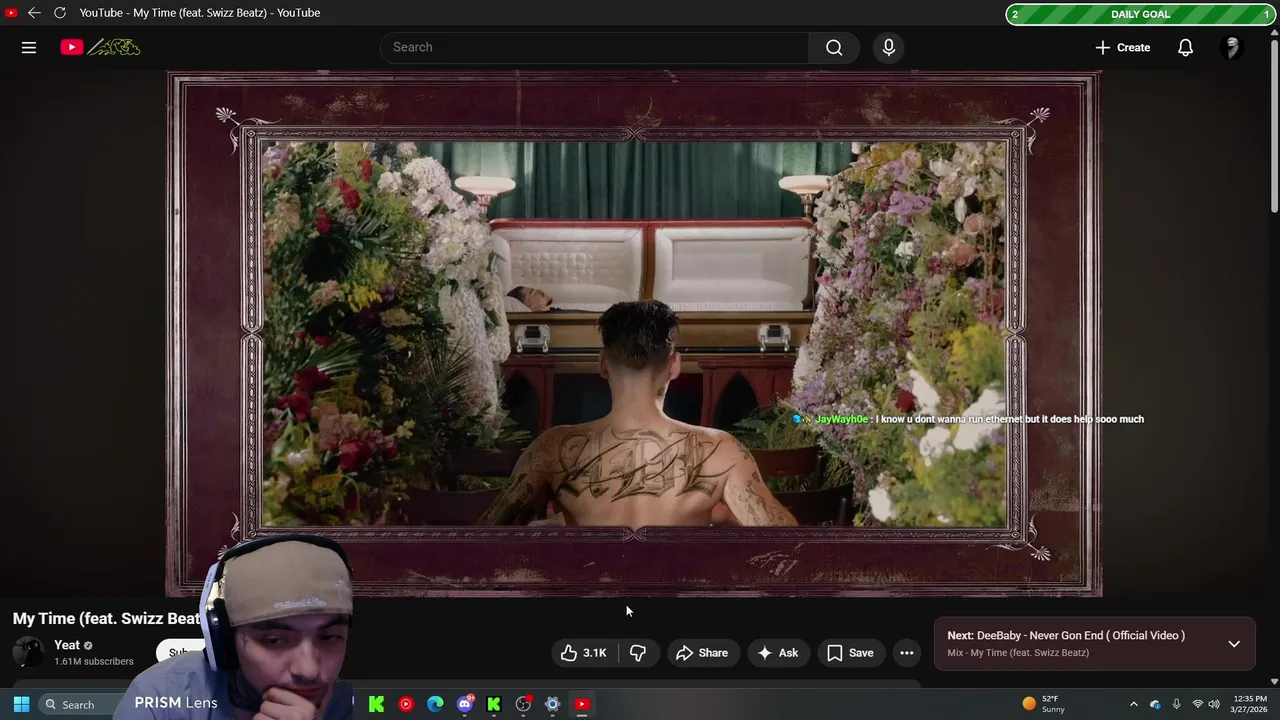This screenshot has width=1280, height=720.
Task: Click the My Time video title
Action: click(107, 619)
